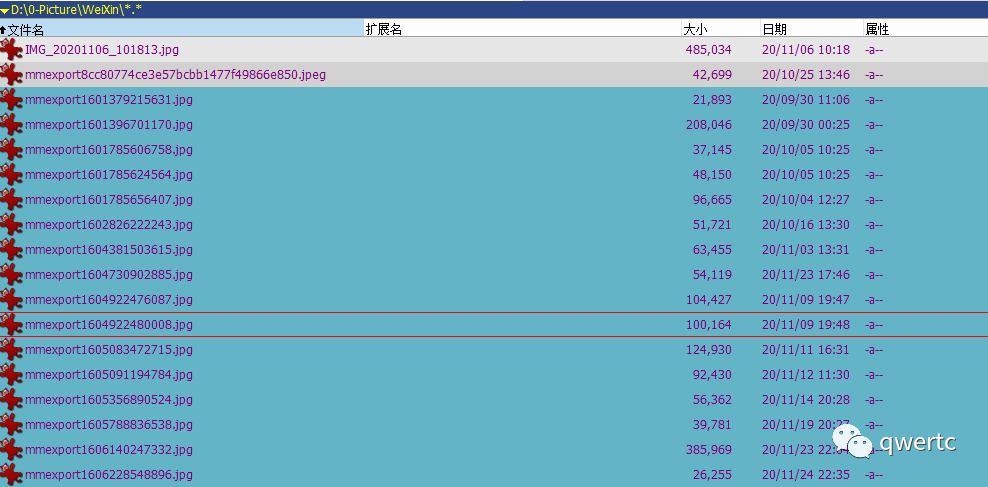988x487 pixels.
Task: Sort by the 大小 column header
Action: pos(721,29)
